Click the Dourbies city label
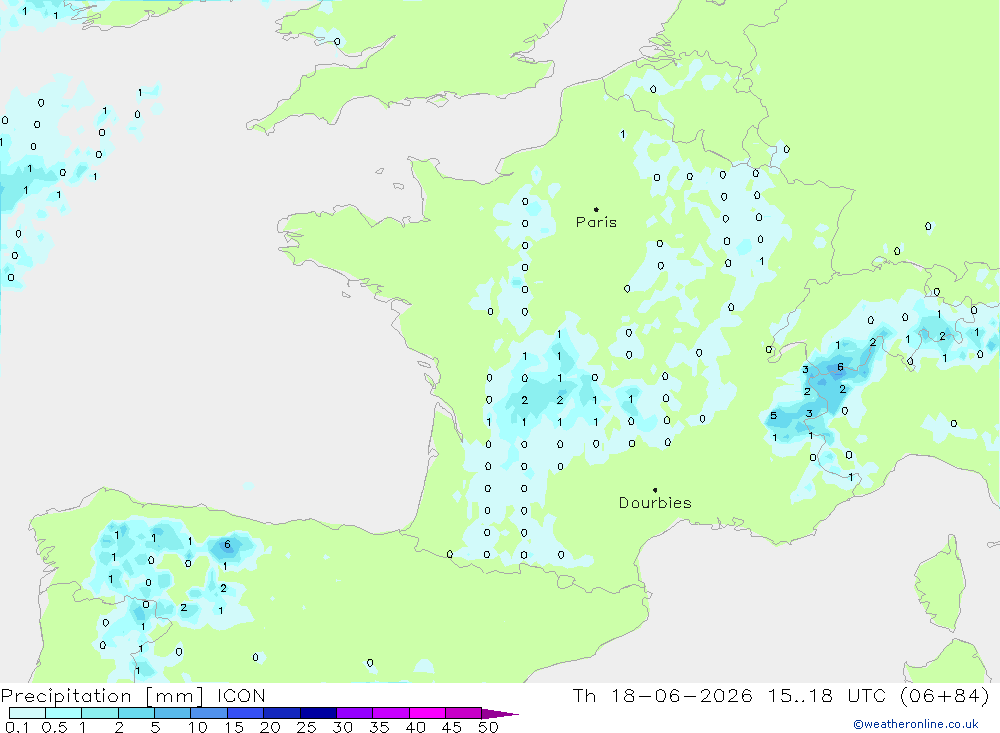1000x733 pixels. [x=655, y=503]
